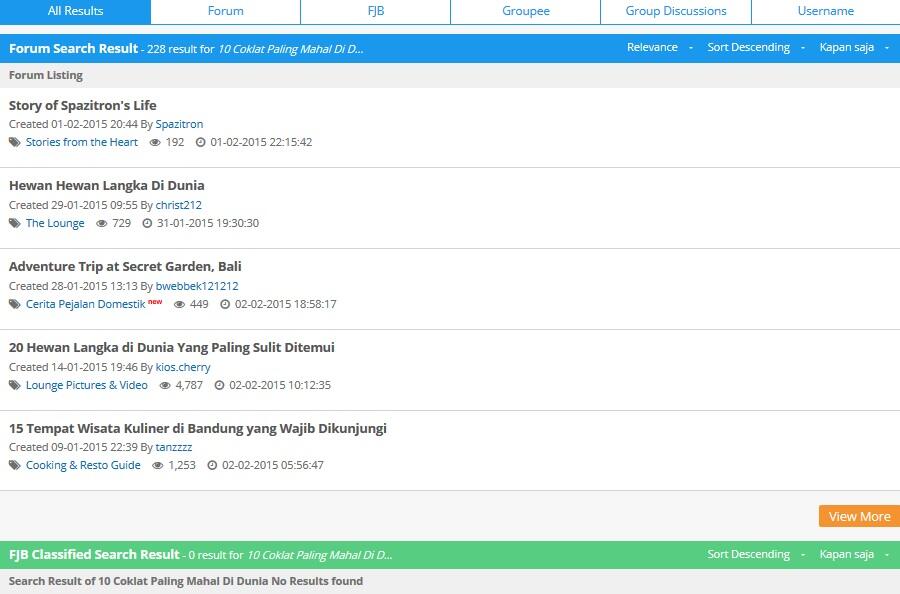
Task: Open Sort Descending dropdown in FJB results
Action: click(x=755, y=554)
